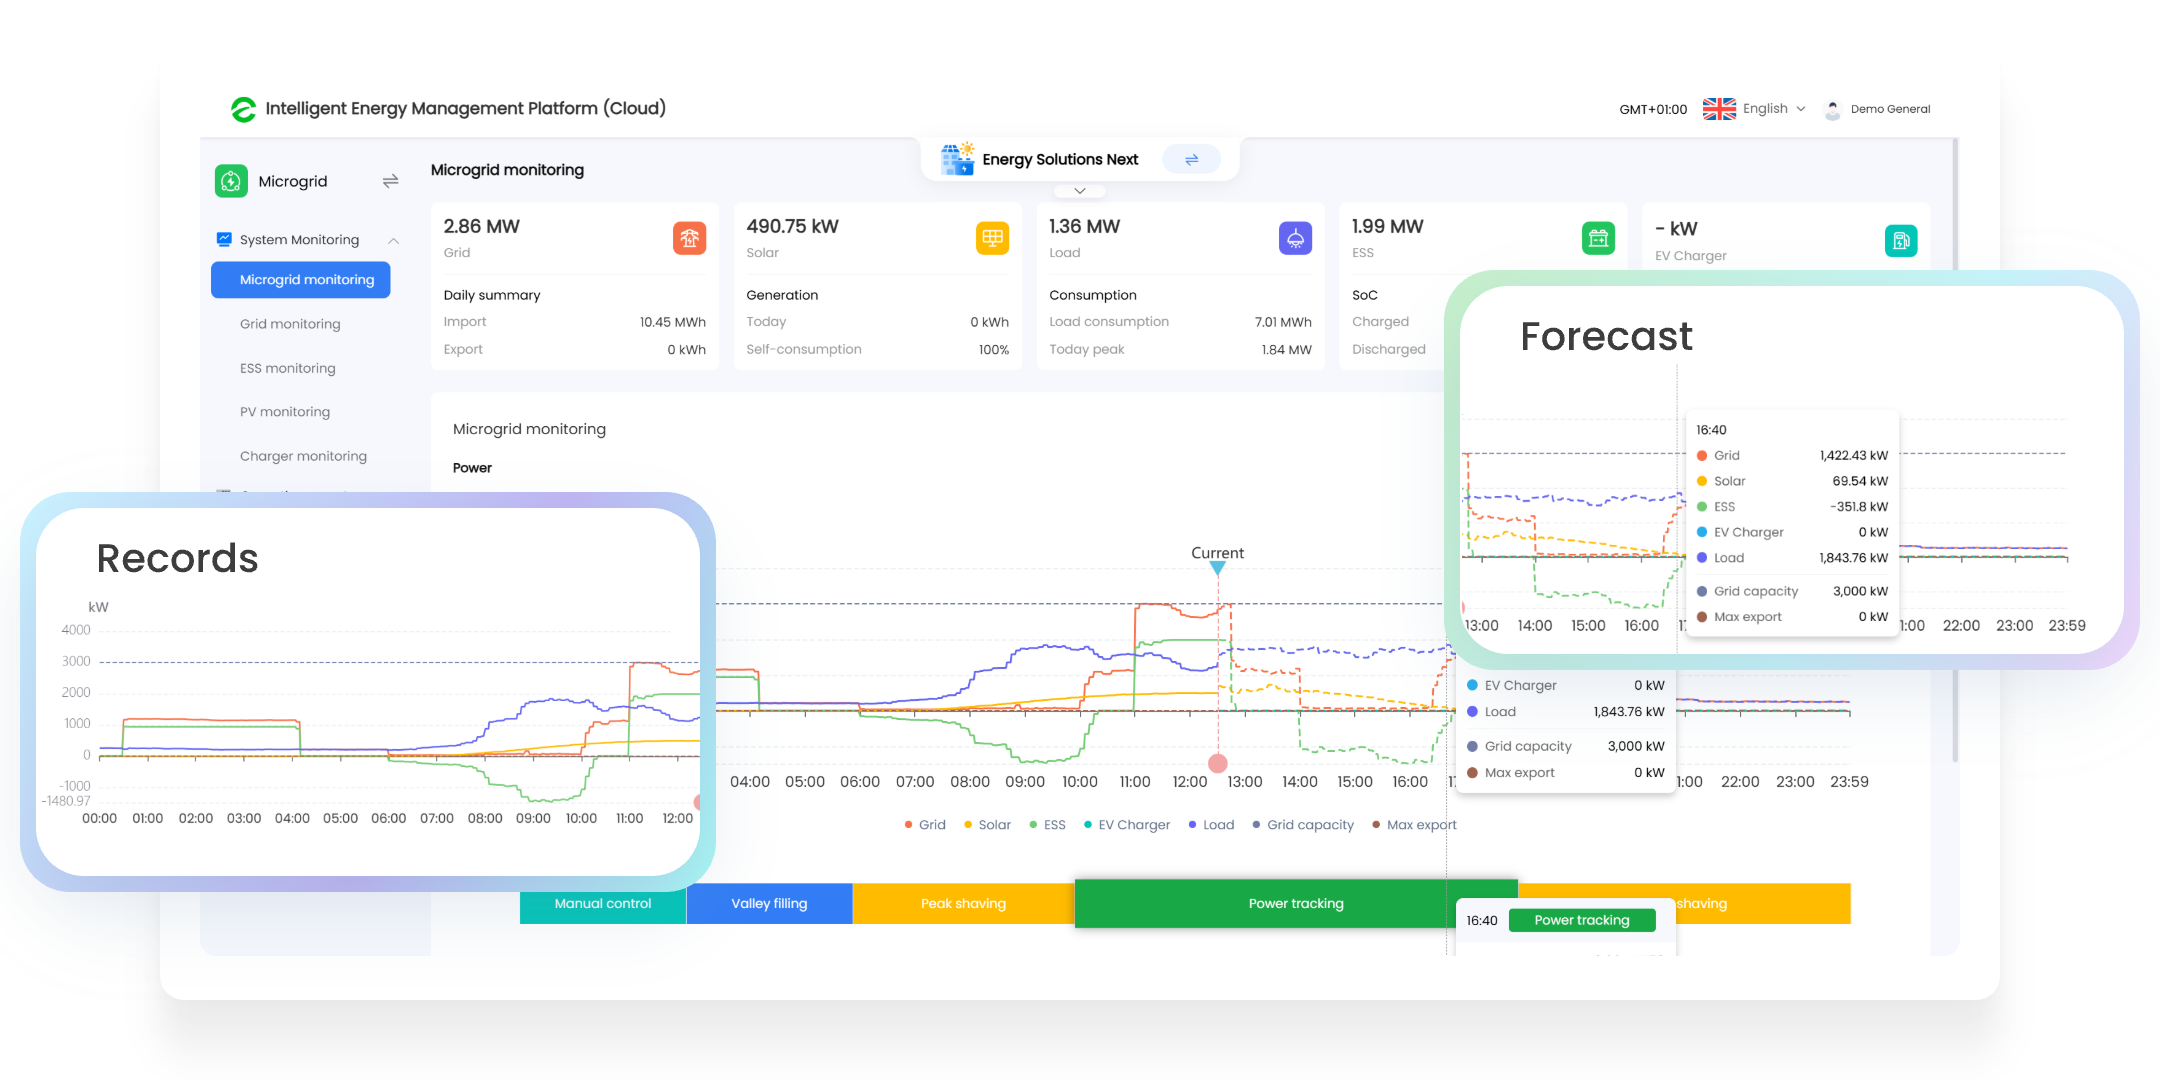Screen dimensions: 2160x1080
Task: Open Grid monitoring page
Action: (290, 324)
